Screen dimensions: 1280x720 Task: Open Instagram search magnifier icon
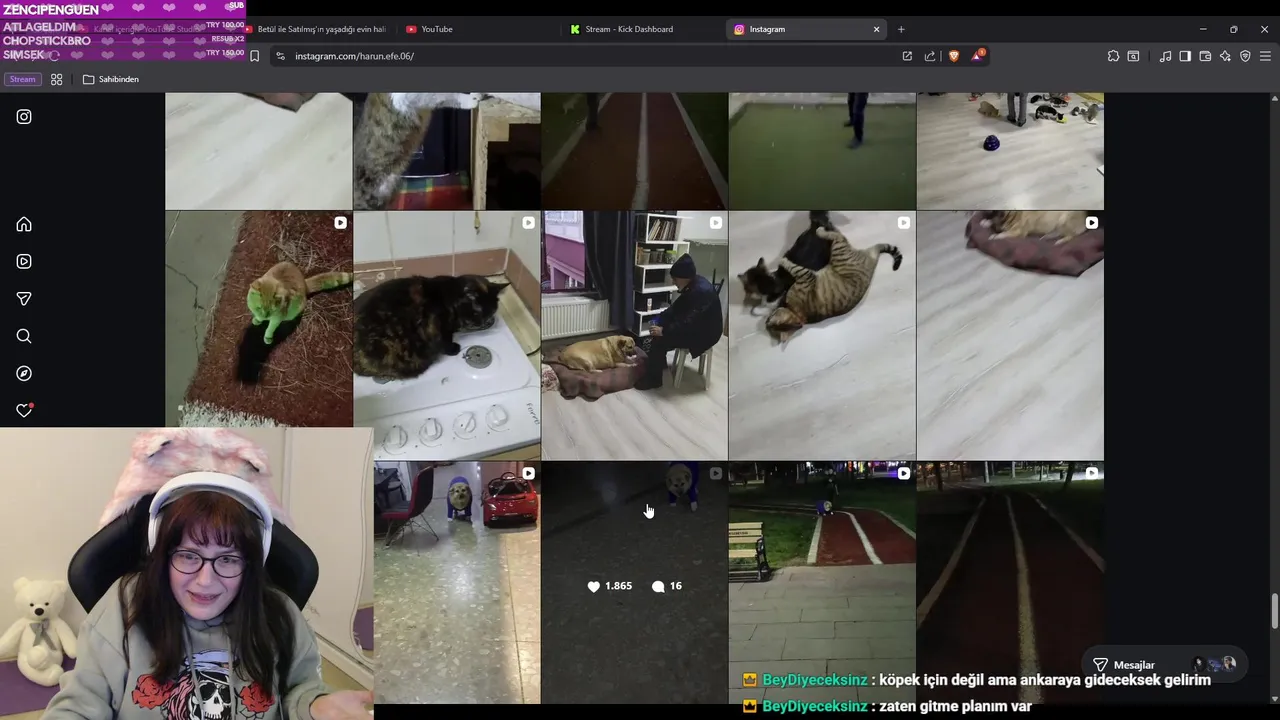(x=24, y=336)
